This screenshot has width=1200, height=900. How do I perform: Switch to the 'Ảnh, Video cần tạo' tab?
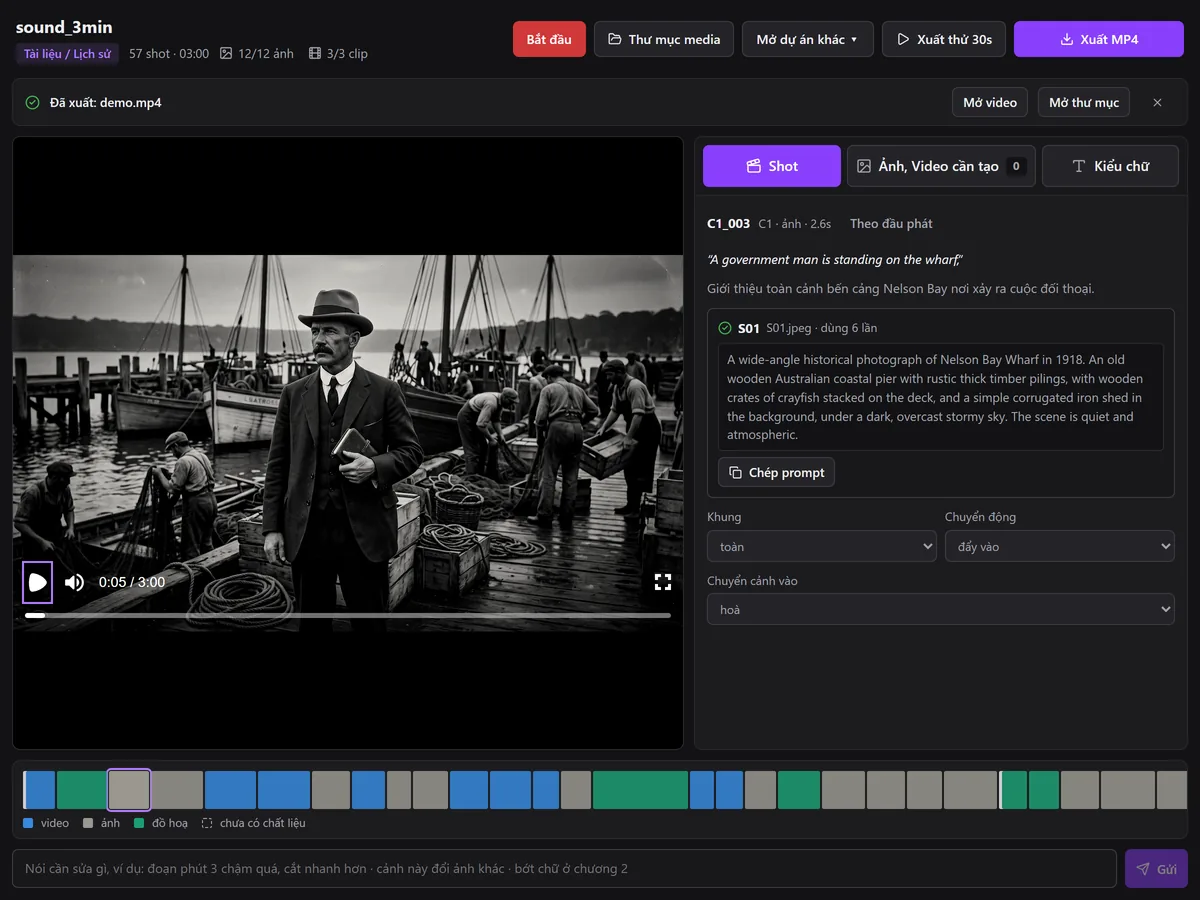pos(941,166)
